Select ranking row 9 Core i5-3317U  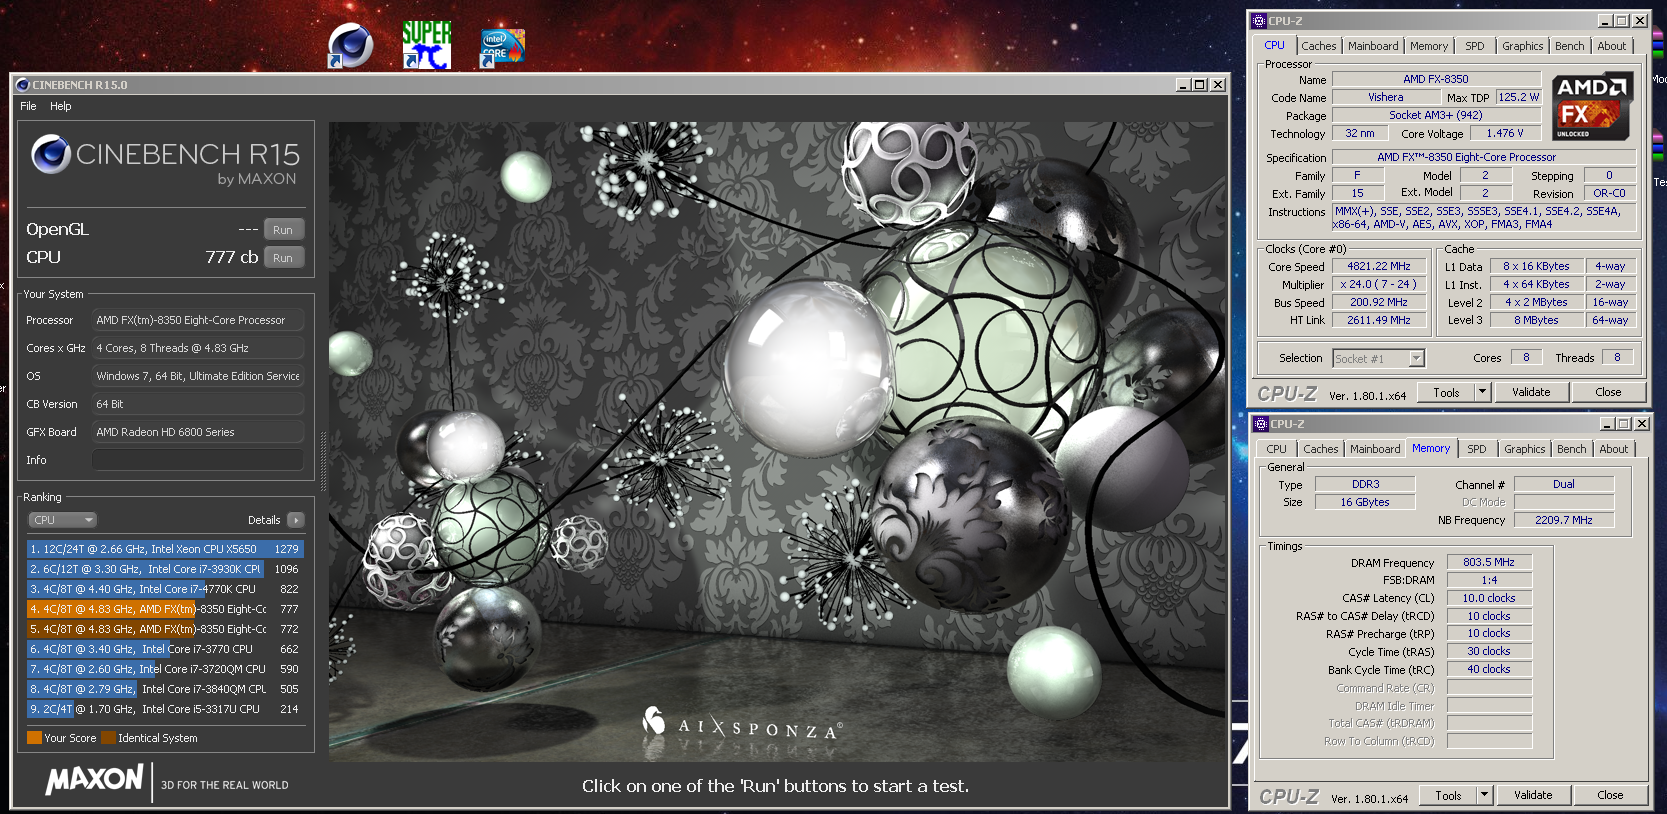pos(165,709)
